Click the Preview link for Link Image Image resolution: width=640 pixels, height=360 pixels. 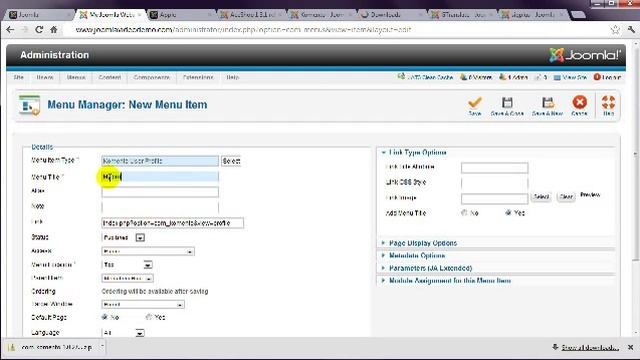590,195
